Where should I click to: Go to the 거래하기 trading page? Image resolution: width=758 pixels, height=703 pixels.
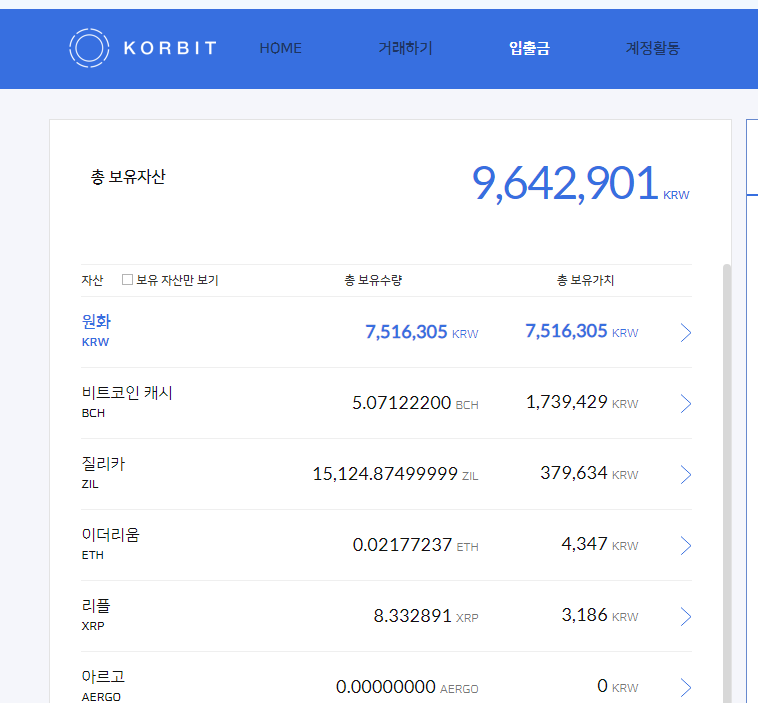tap(405, 48)
